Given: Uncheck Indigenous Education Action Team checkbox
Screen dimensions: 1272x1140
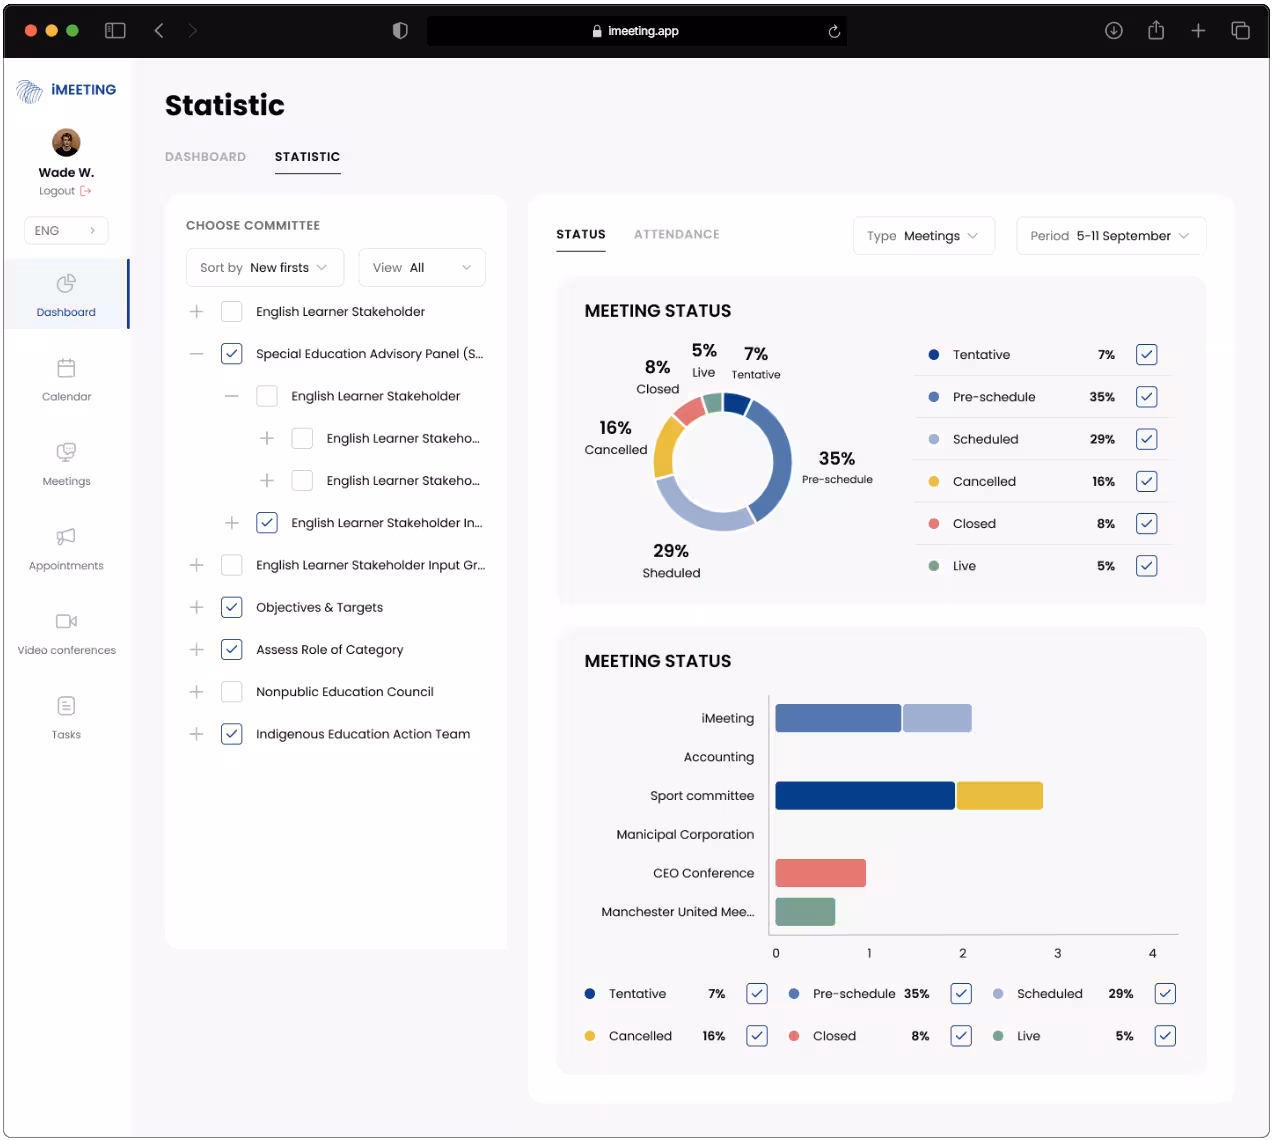Looking at the screenshot, I should coord(231,734).
